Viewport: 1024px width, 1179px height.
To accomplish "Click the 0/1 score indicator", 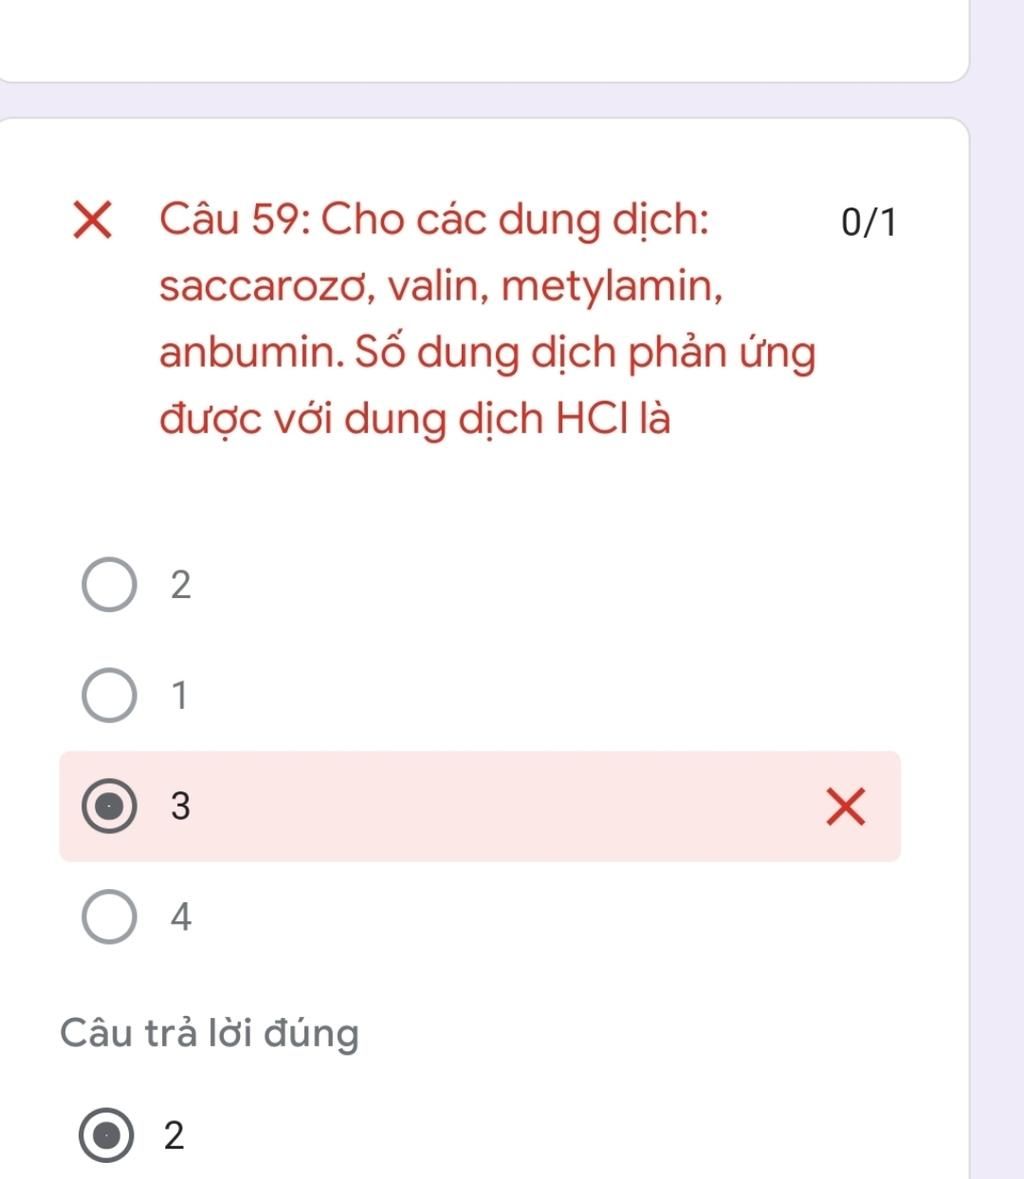I will 868,223.
